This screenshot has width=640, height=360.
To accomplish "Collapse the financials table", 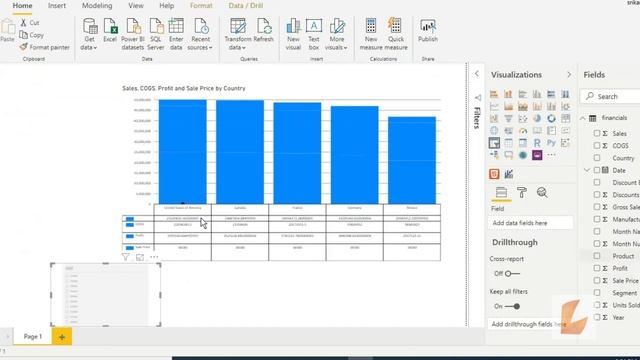I will point(583,118).
